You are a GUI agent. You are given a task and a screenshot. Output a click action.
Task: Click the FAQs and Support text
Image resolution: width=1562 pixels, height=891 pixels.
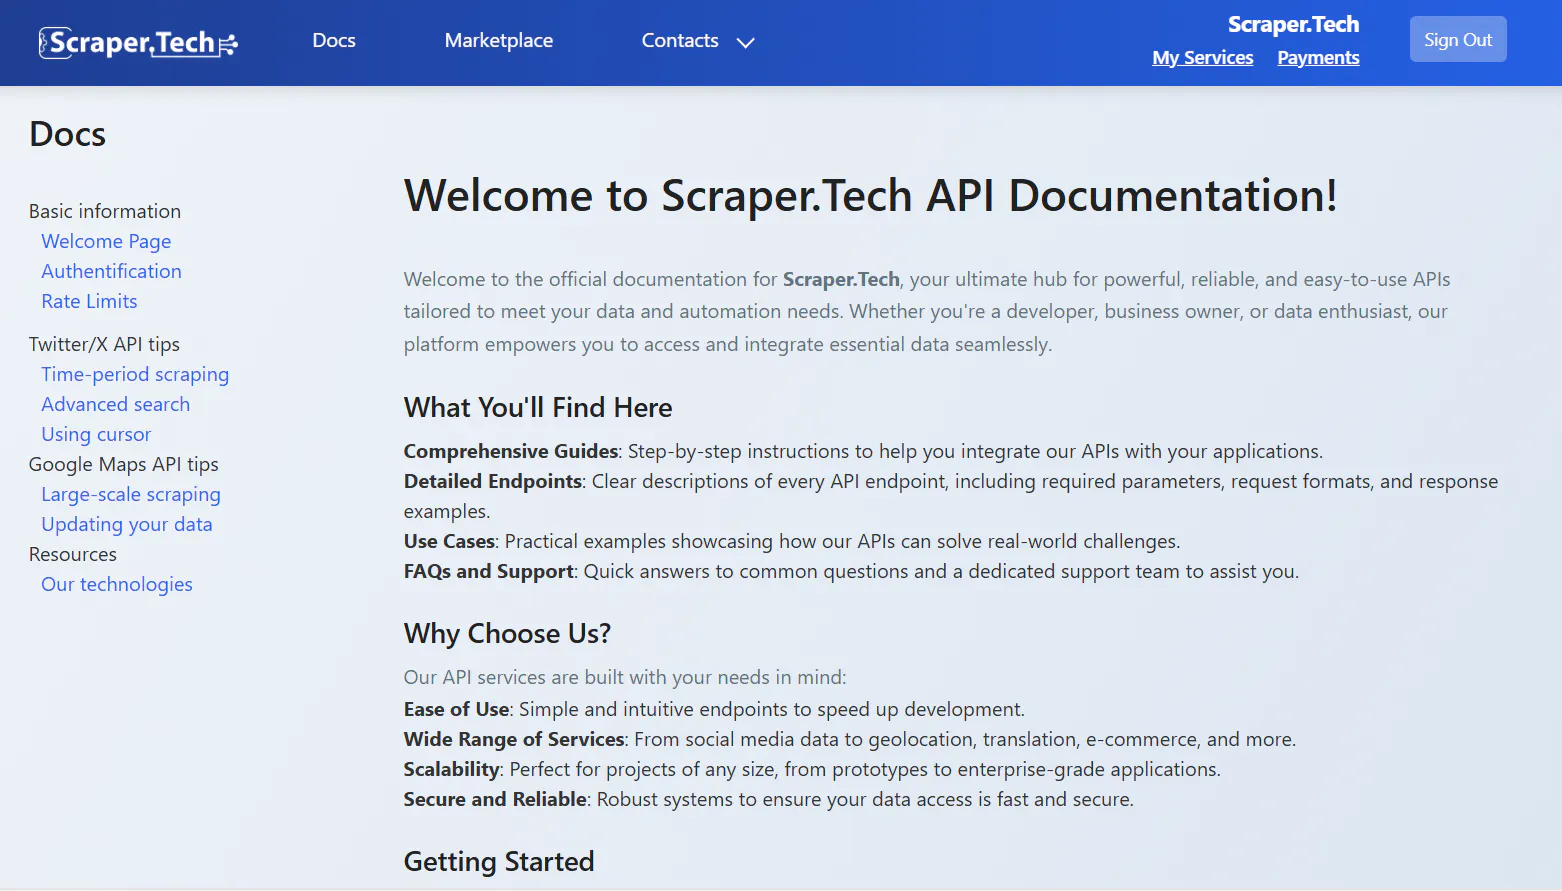pos(489,571)
